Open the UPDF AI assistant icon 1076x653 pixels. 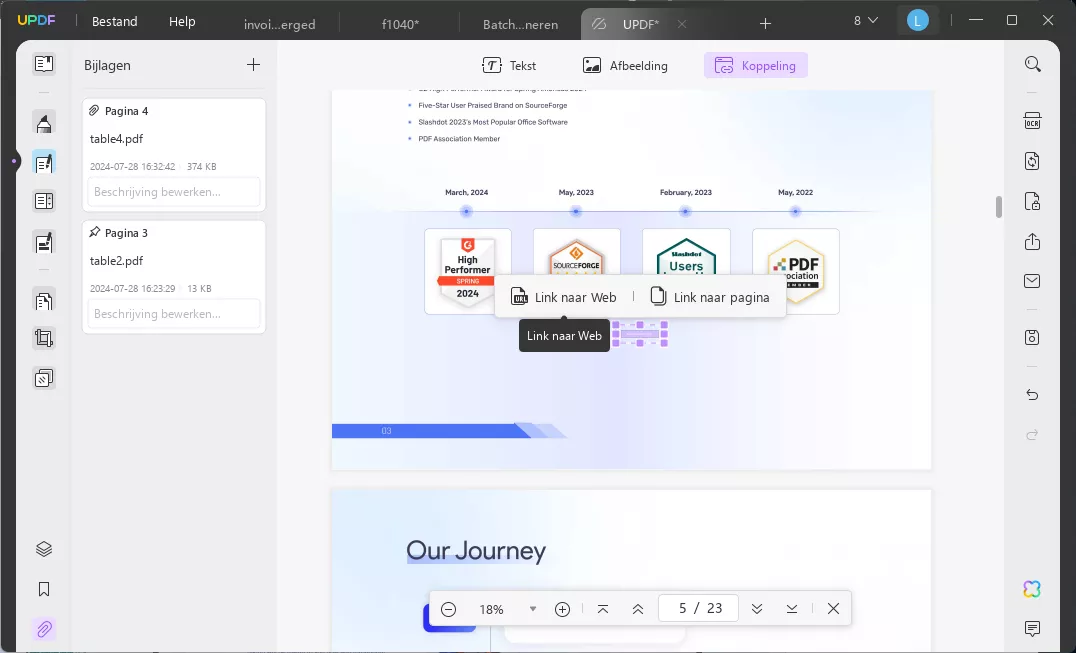[1032, 589]
